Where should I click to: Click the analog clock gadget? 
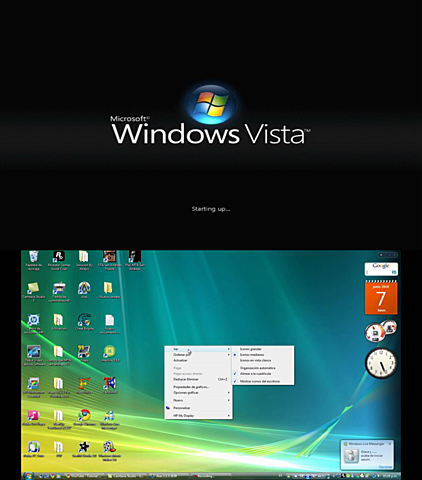pos(381,363)
